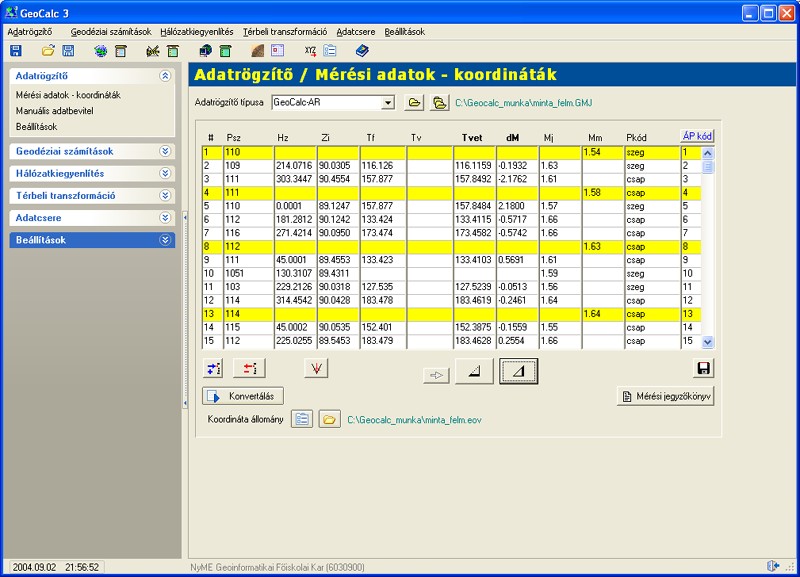Click the table icon with red square
800x577 pixels.
tap(278, 51)
